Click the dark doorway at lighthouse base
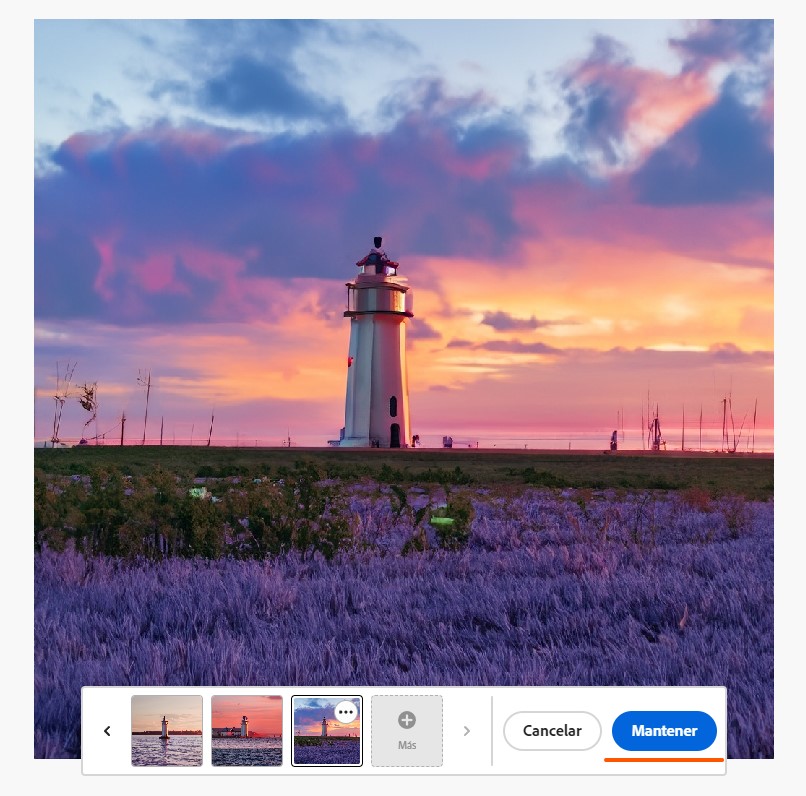The width and height of the screenshot is (806, 796). click(395, 435)
